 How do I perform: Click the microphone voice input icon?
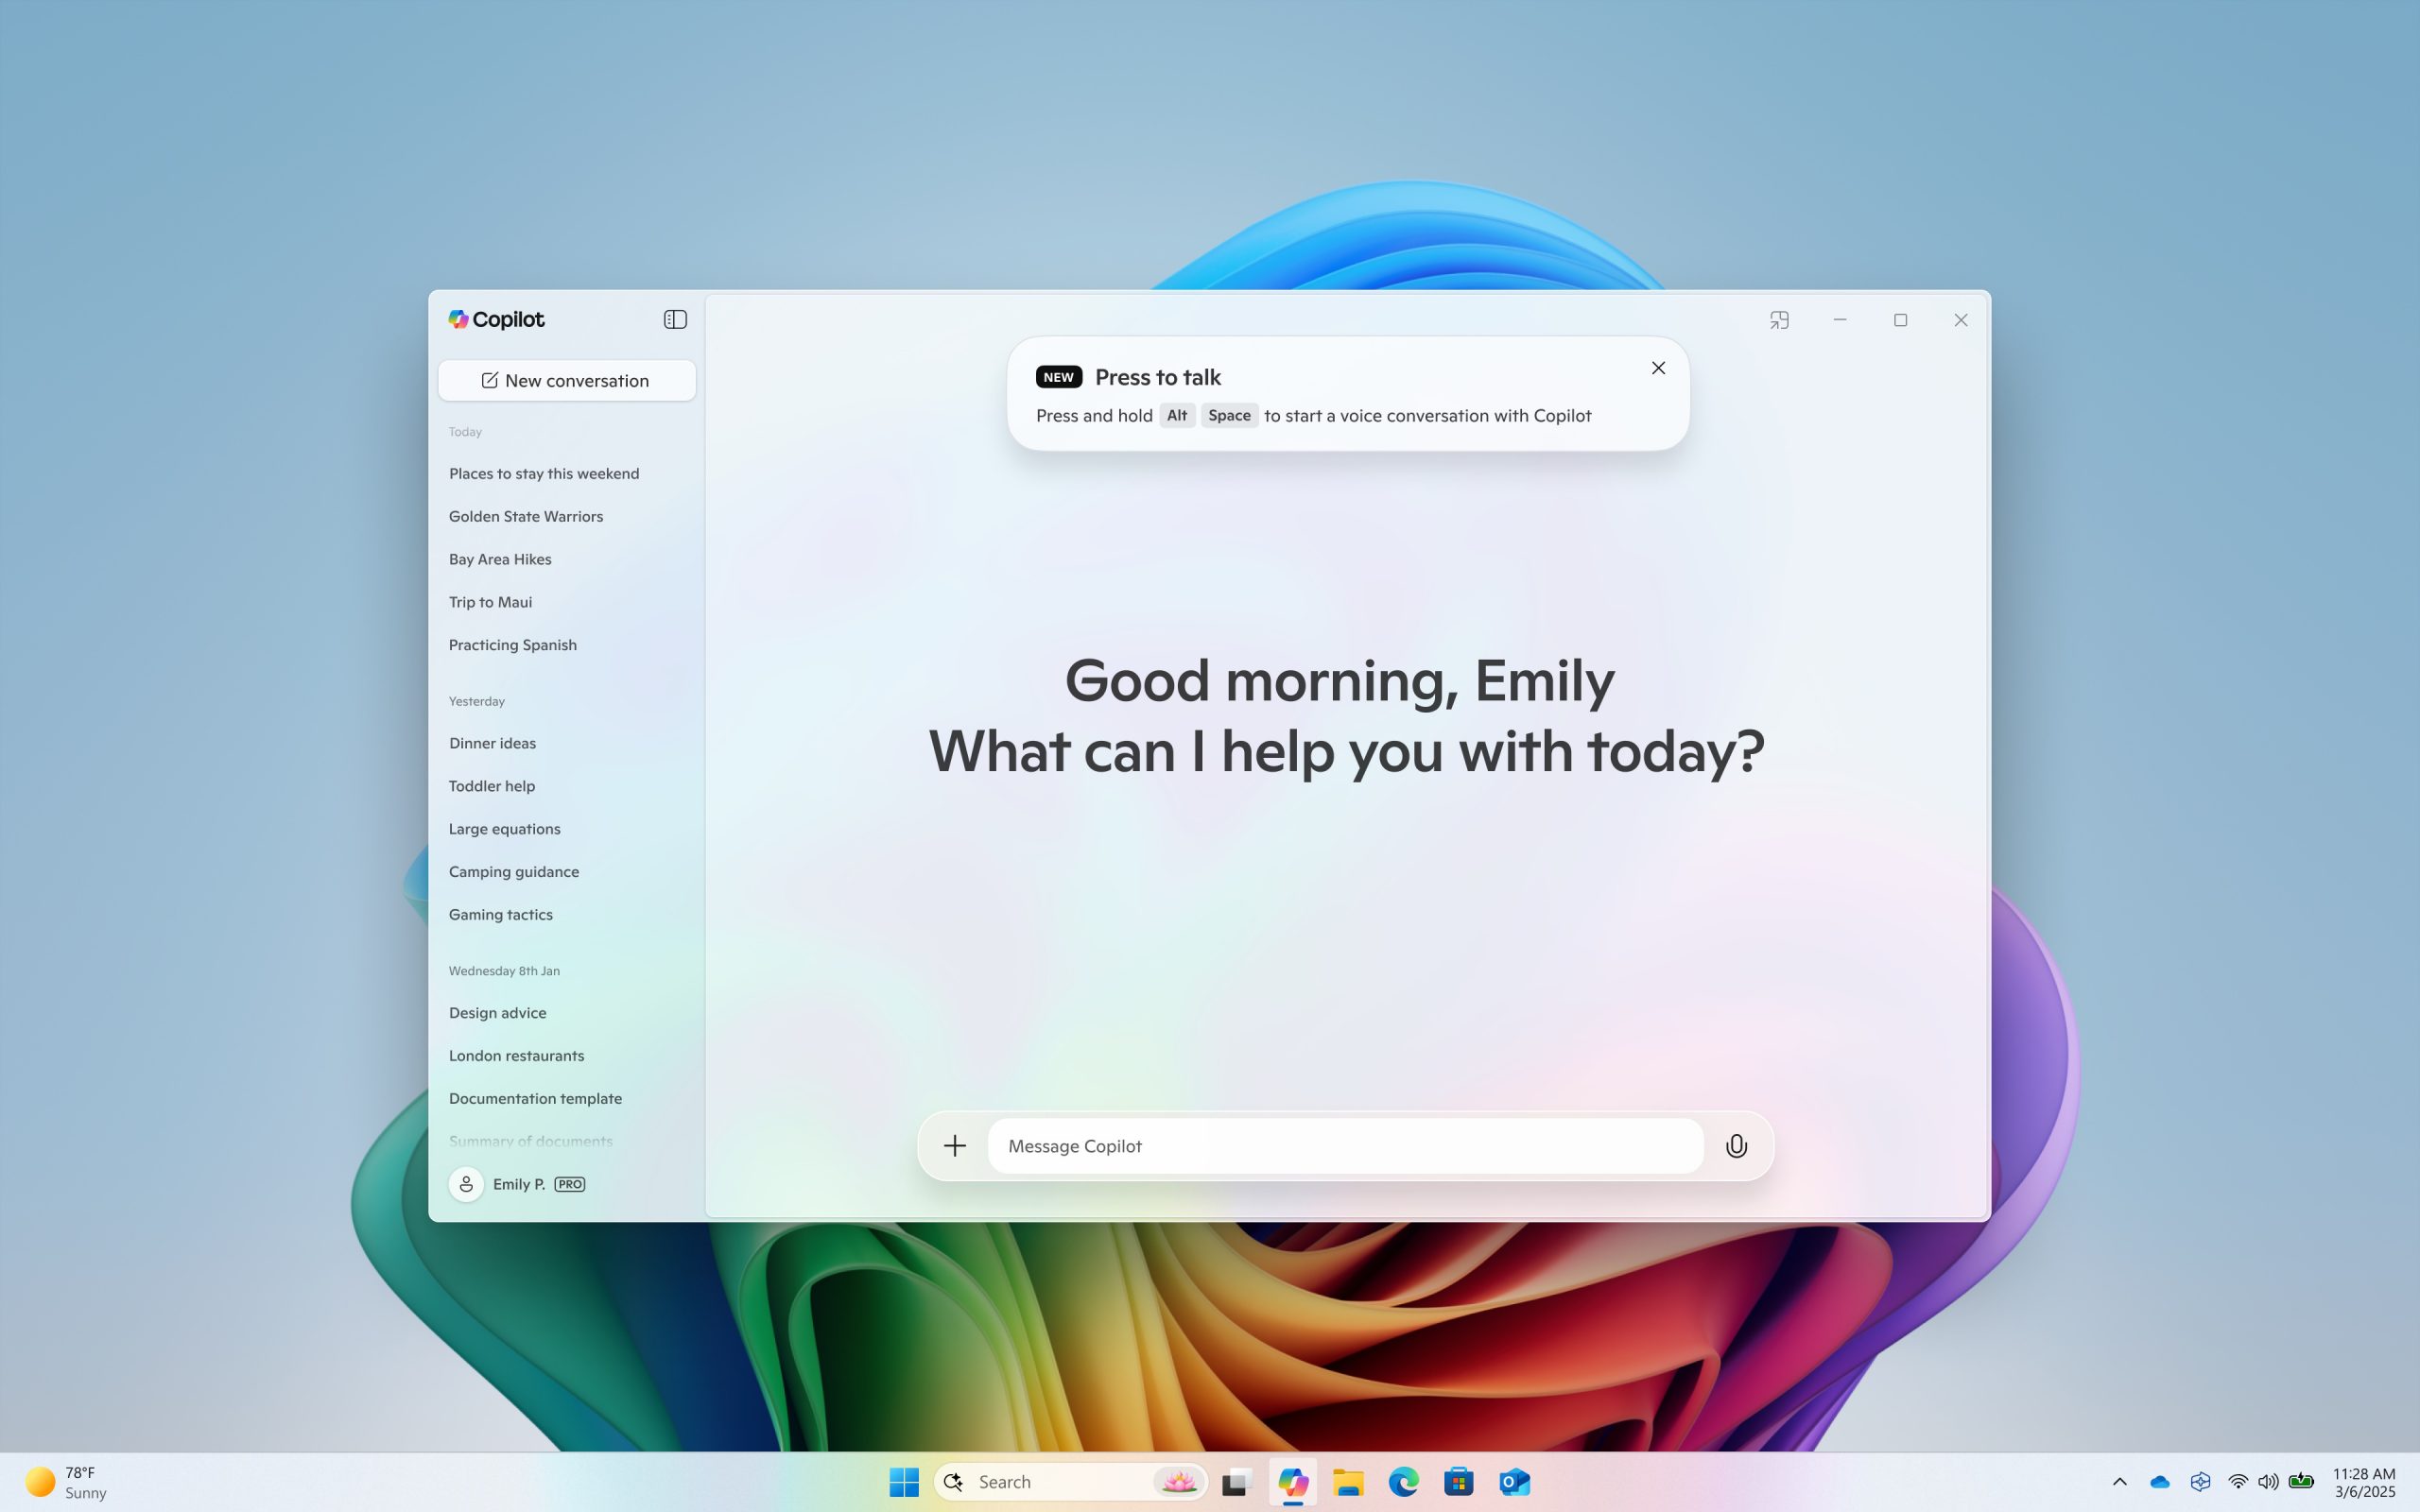tap(1736, 1146)
